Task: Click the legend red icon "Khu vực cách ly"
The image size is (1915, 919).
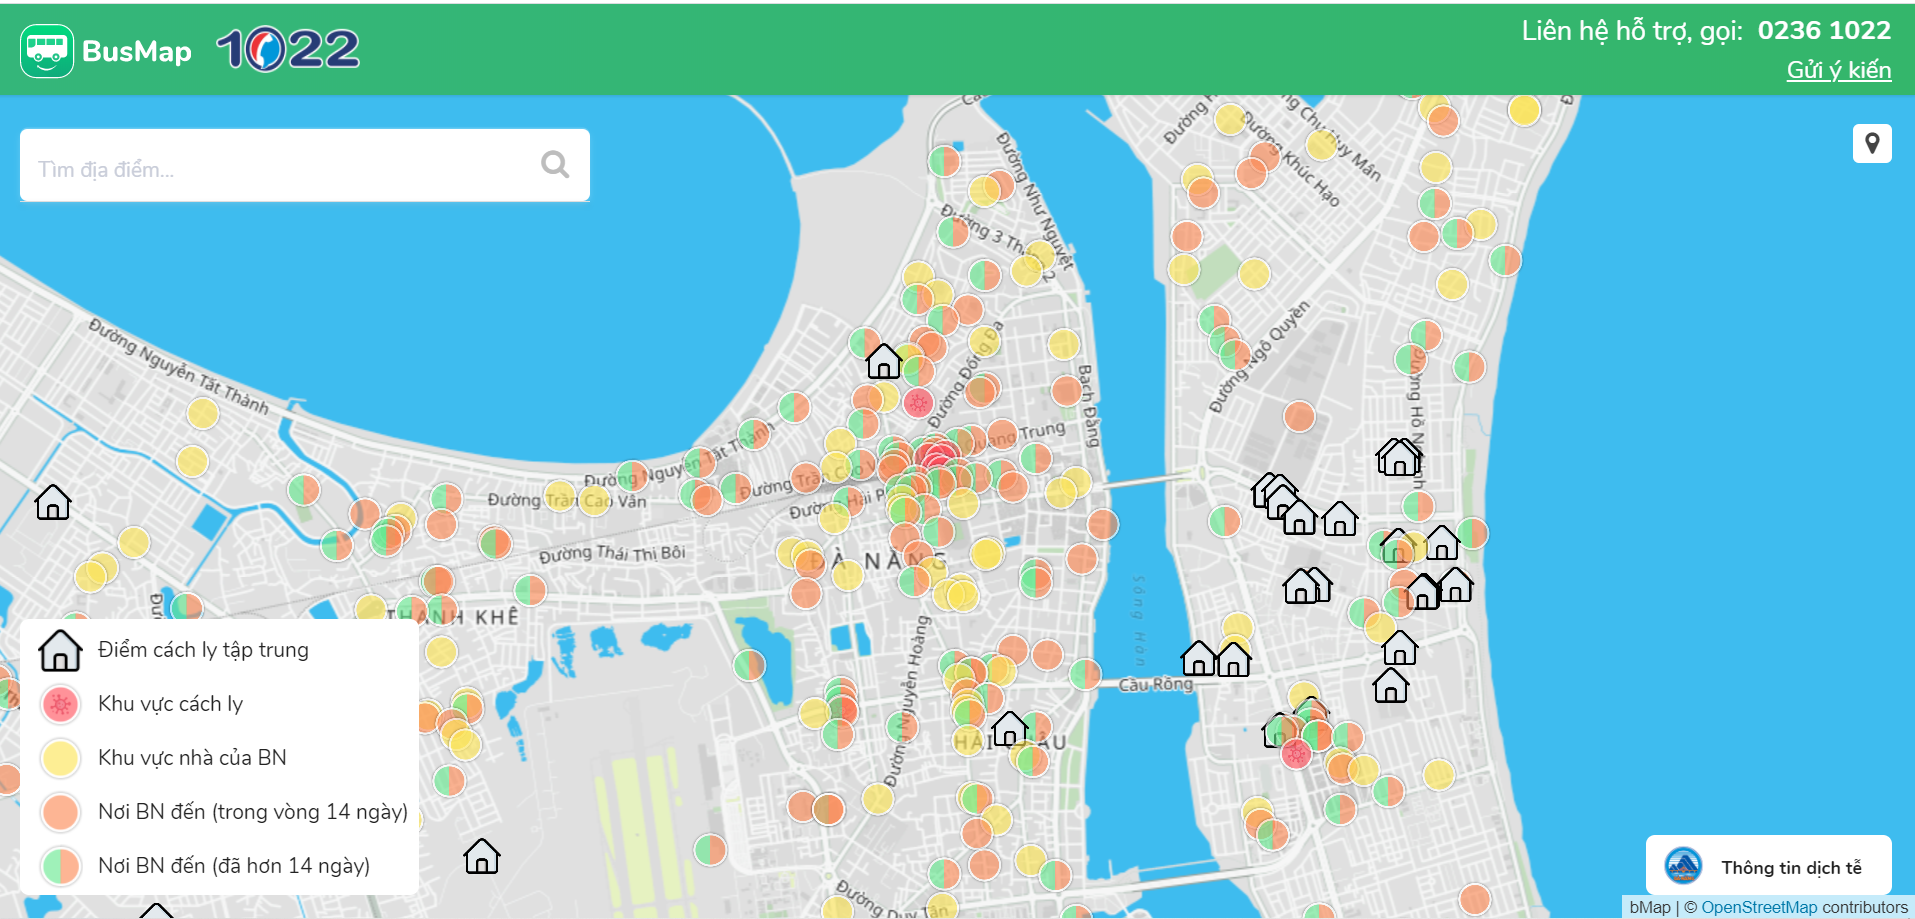Action: point(60,704)
